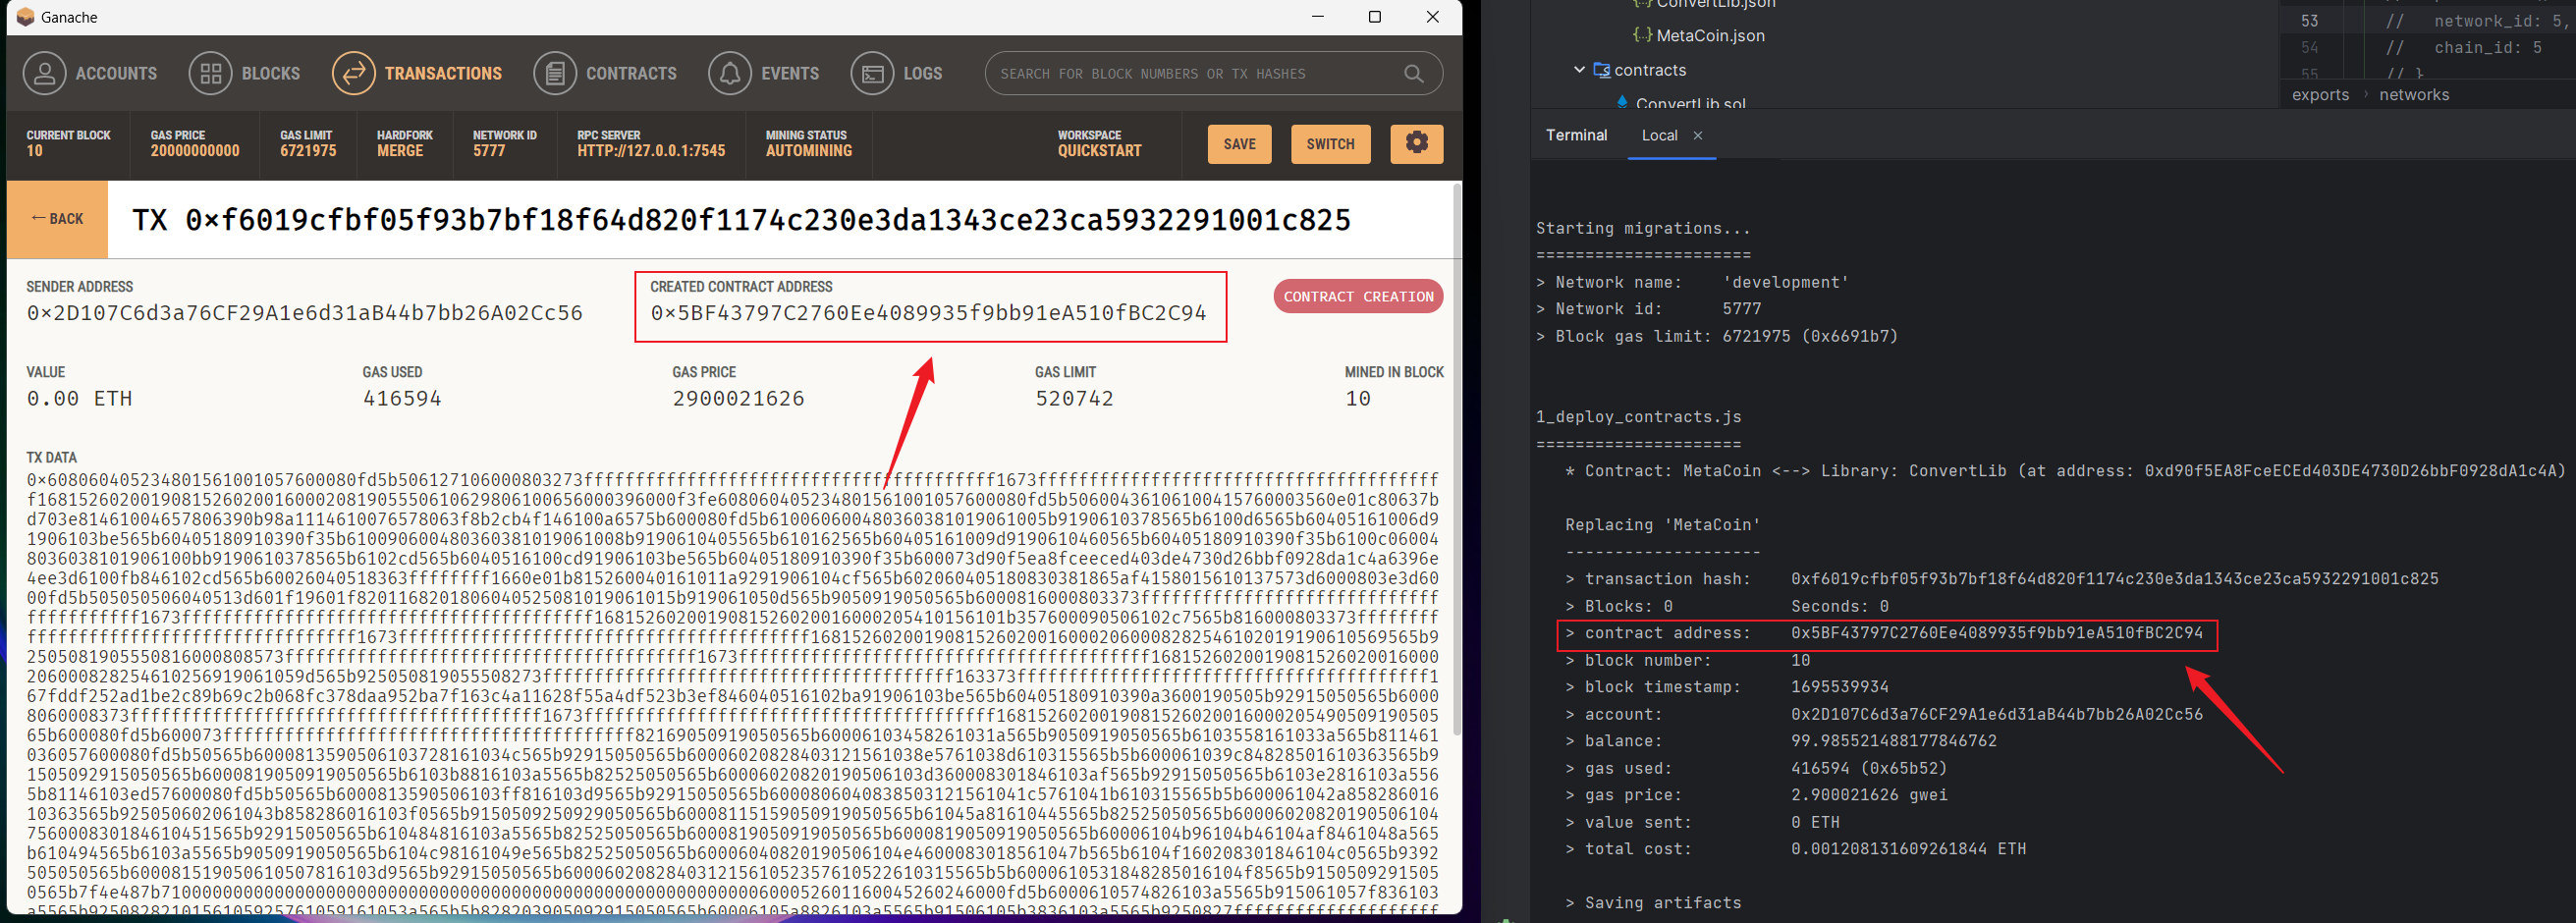
Task: Click the workspace name QUICKSTART
Action: (x=1099, y=151)
